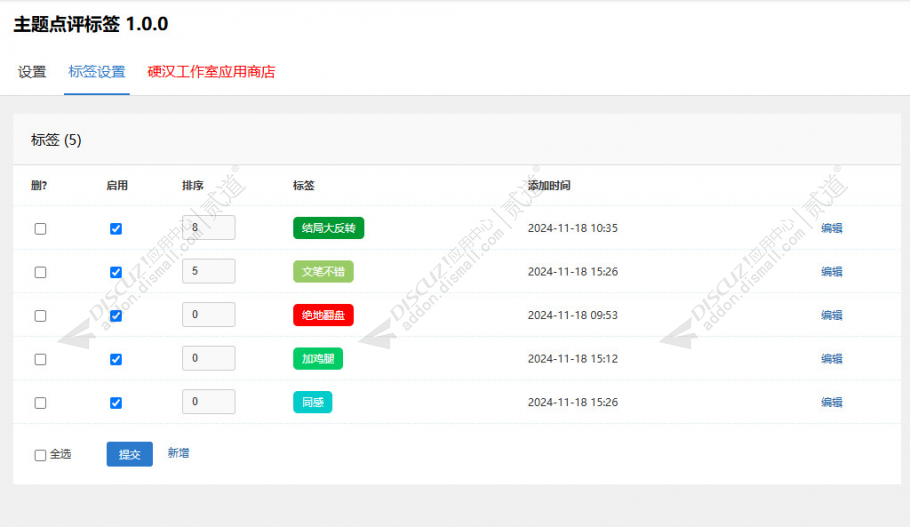Focus the sort field in 同感 row
This screenshot has width=910, height=527.
[208, 402]
